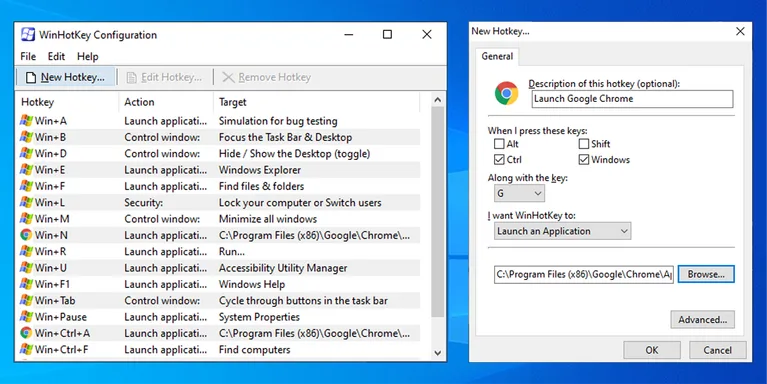767x384 pixels.
Task: Click the Windows flag icon beside Win+L
Action: pos(26,203)
